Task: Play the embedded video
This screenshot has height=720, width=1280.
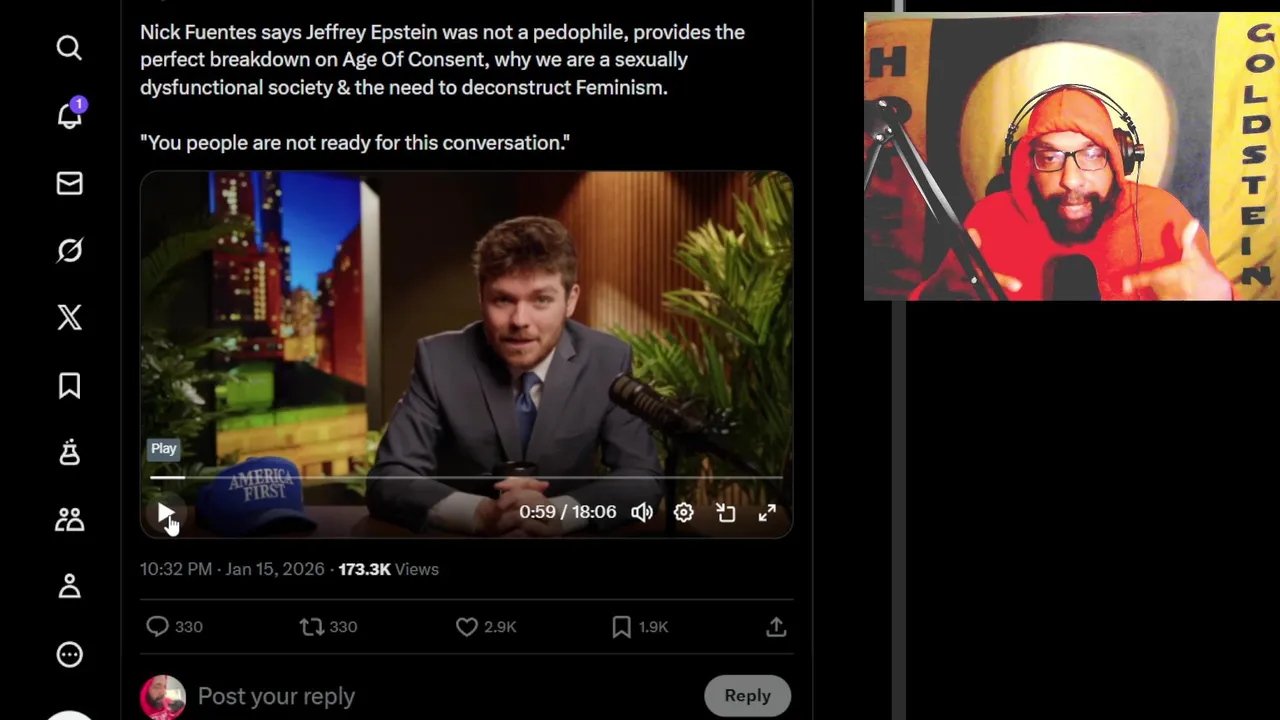Action: 165,513
